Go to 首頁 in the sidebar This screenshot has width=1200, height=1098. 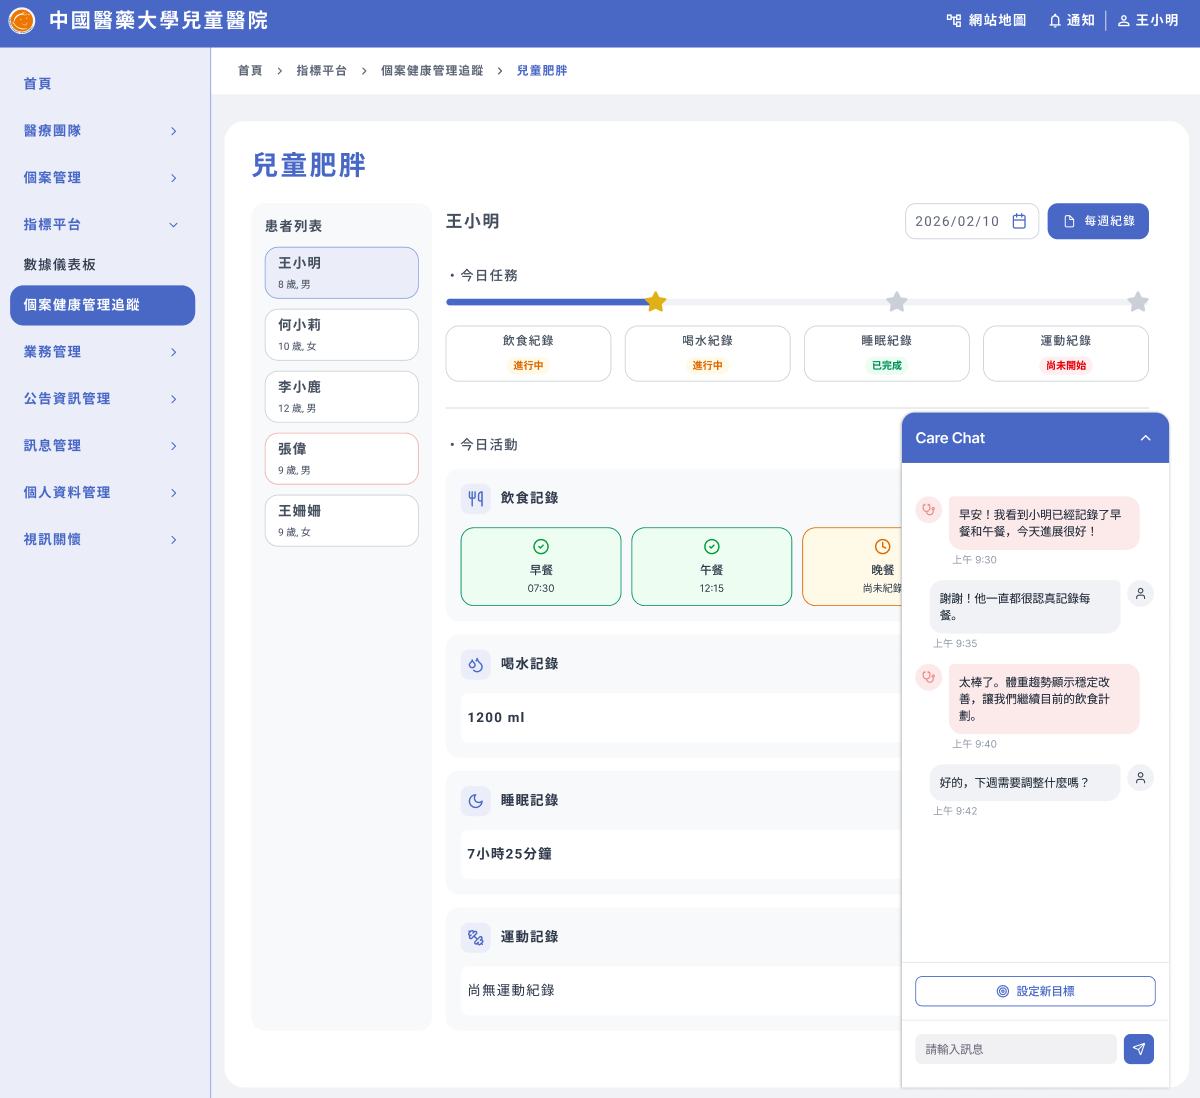[38, 84]
